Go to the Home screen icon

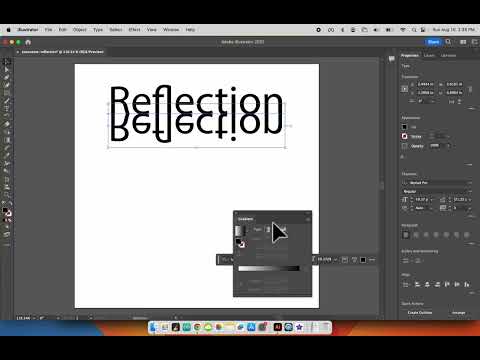[28, 42]
